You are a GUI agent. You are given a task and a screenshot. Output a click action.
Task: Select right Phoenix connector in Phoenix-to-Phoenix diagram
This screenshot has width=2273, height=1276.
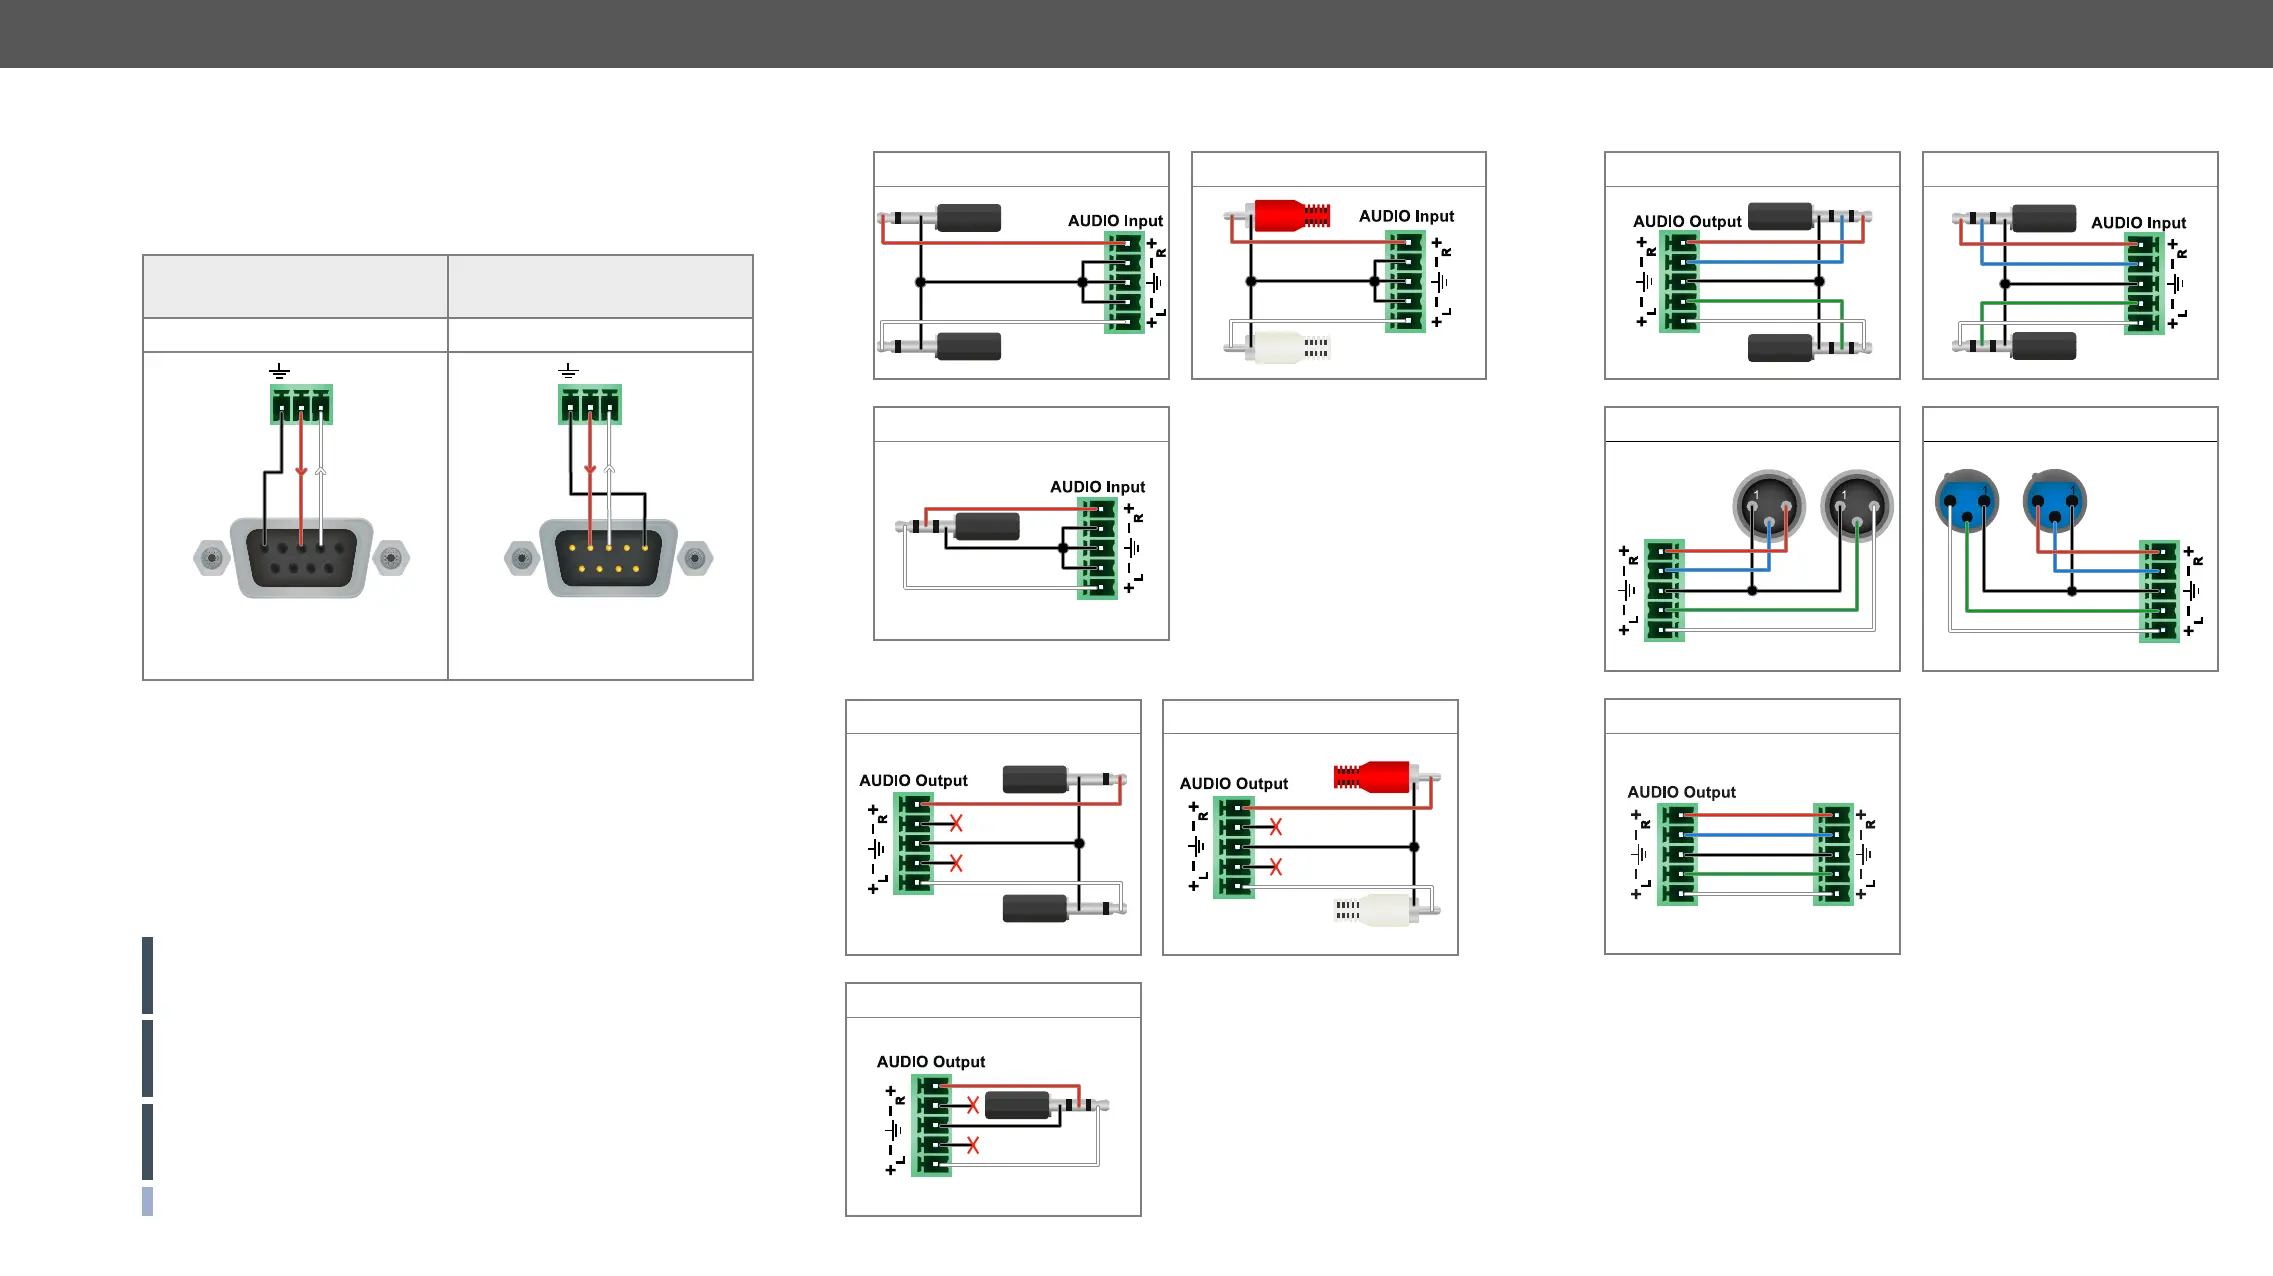(x=1834, y=855)
